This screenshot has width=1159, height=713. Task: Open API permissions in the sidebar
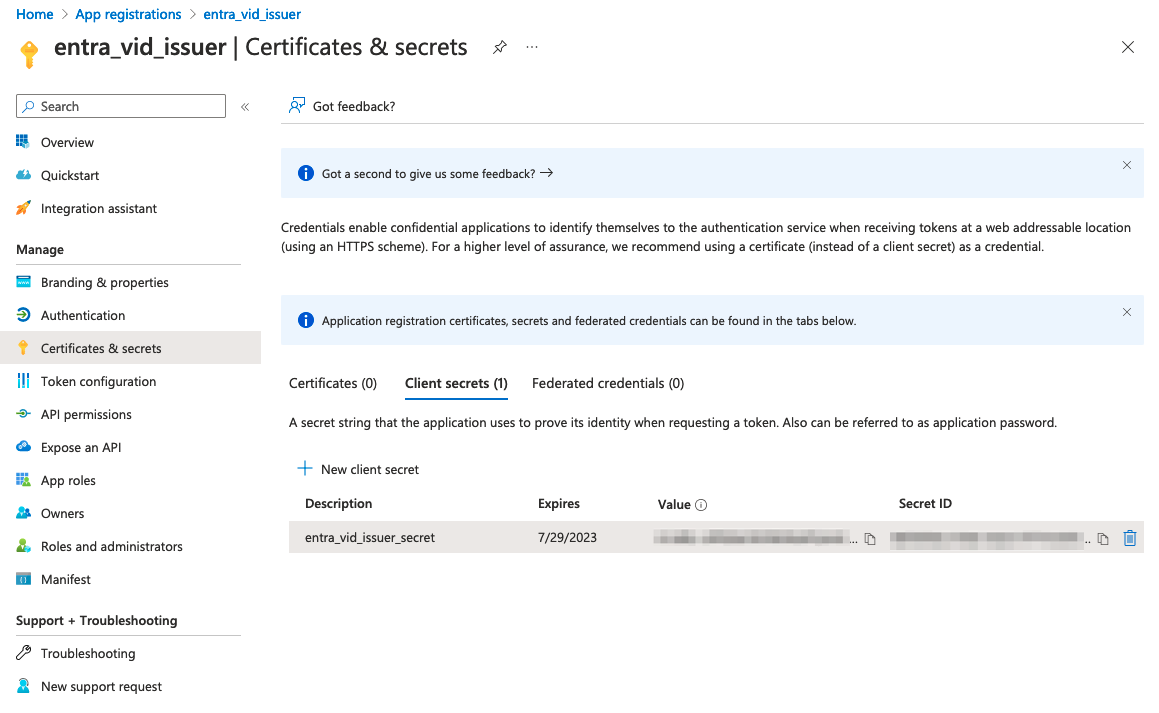click(86, 414)
